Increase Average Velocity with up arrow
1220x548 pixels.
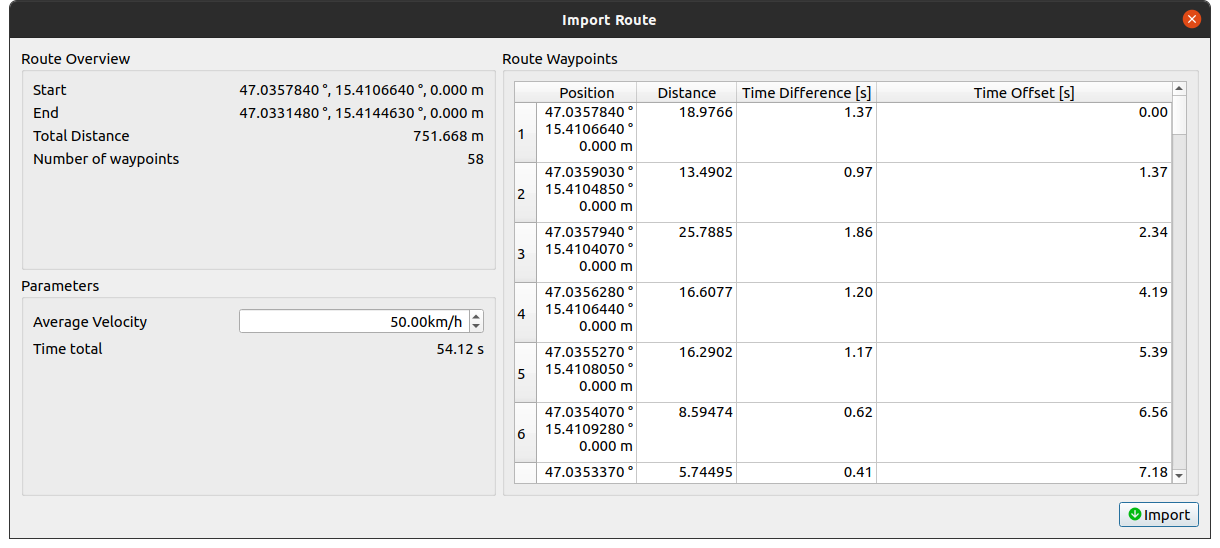(476, 316)
